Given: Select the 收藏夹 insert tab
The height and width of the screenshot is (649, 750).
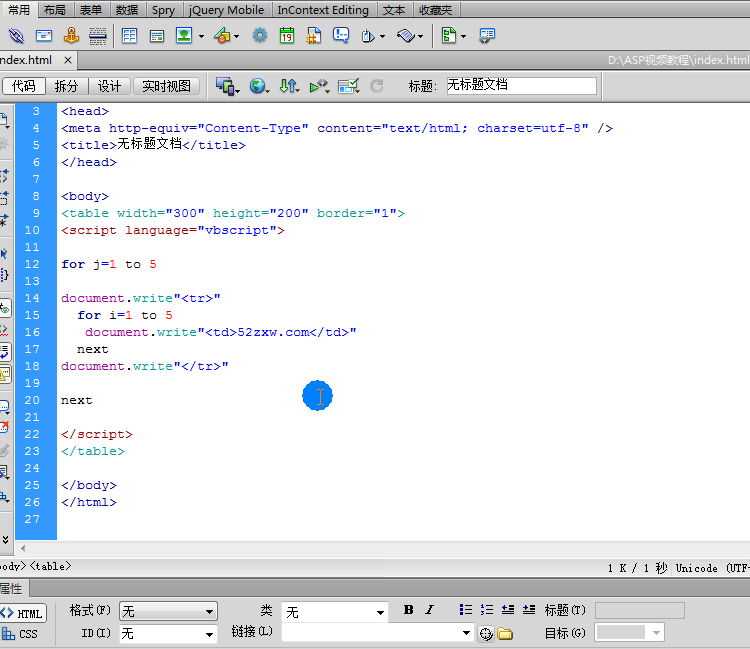Looking at the screenshot, I should 435,10.
